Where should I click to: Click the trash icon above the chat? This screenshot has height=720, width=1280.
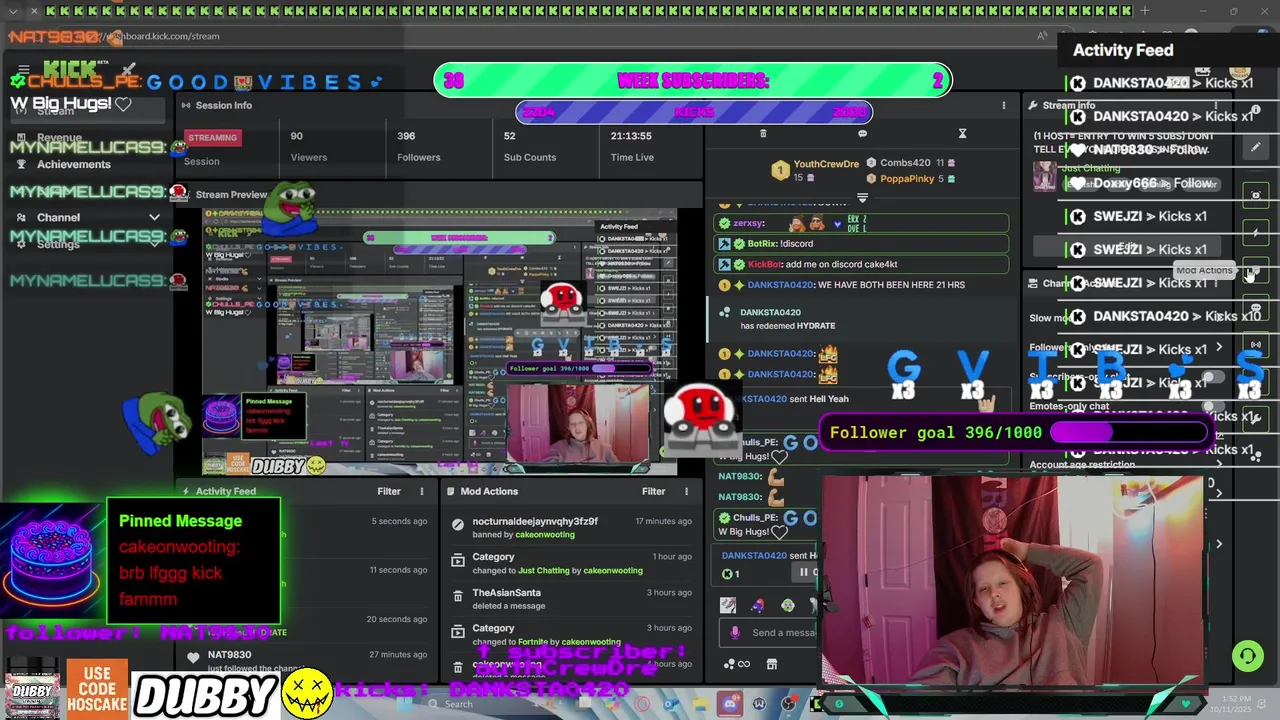763,133
